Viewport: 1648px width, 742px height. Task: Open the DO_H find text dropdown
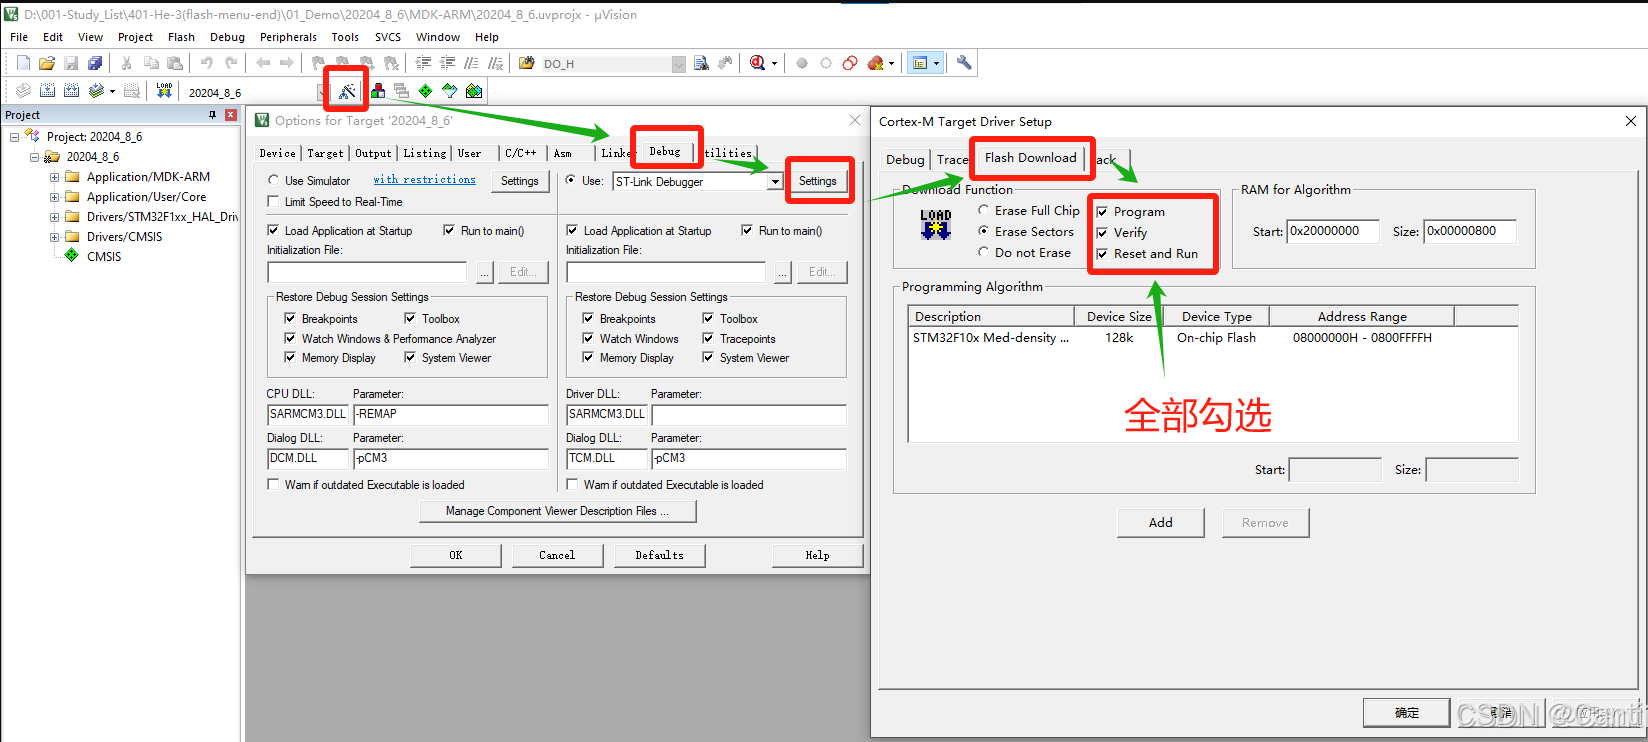[679, 64]
